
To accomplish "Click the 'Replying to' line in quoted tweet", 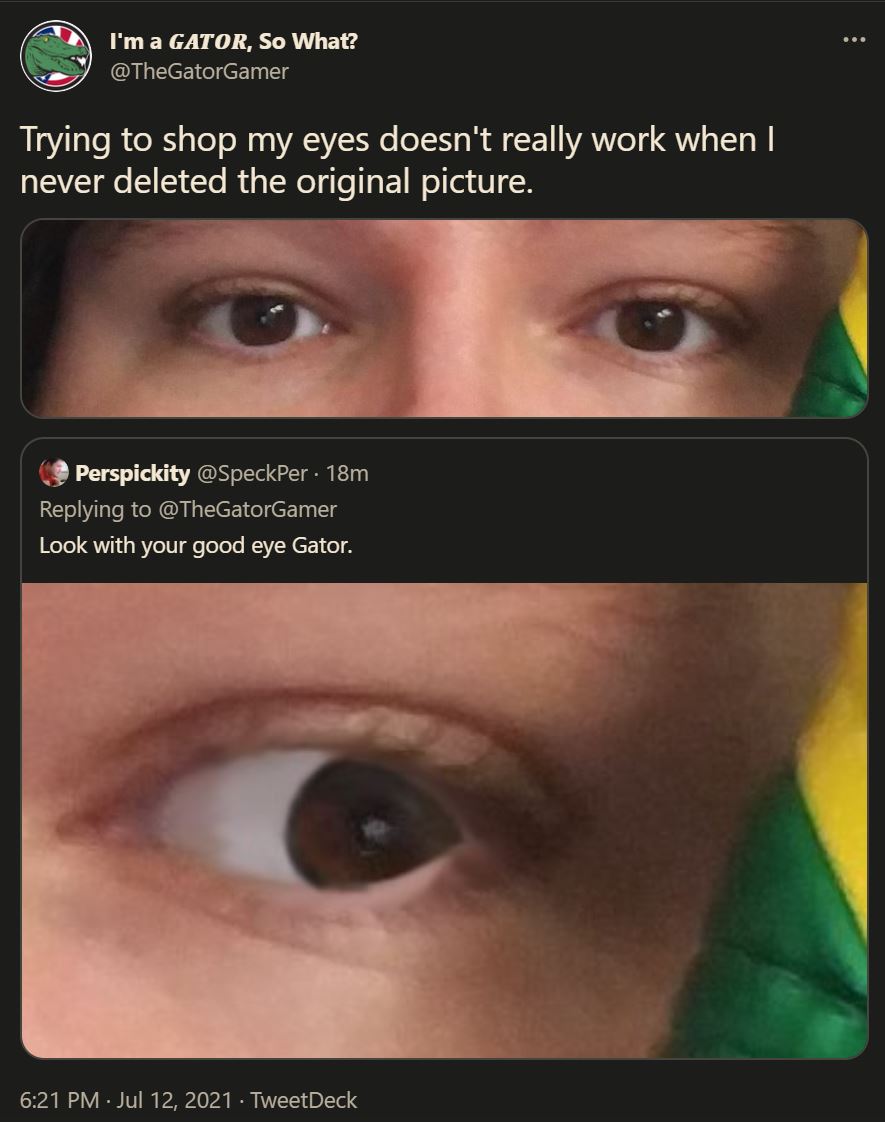I will [188, 509].
